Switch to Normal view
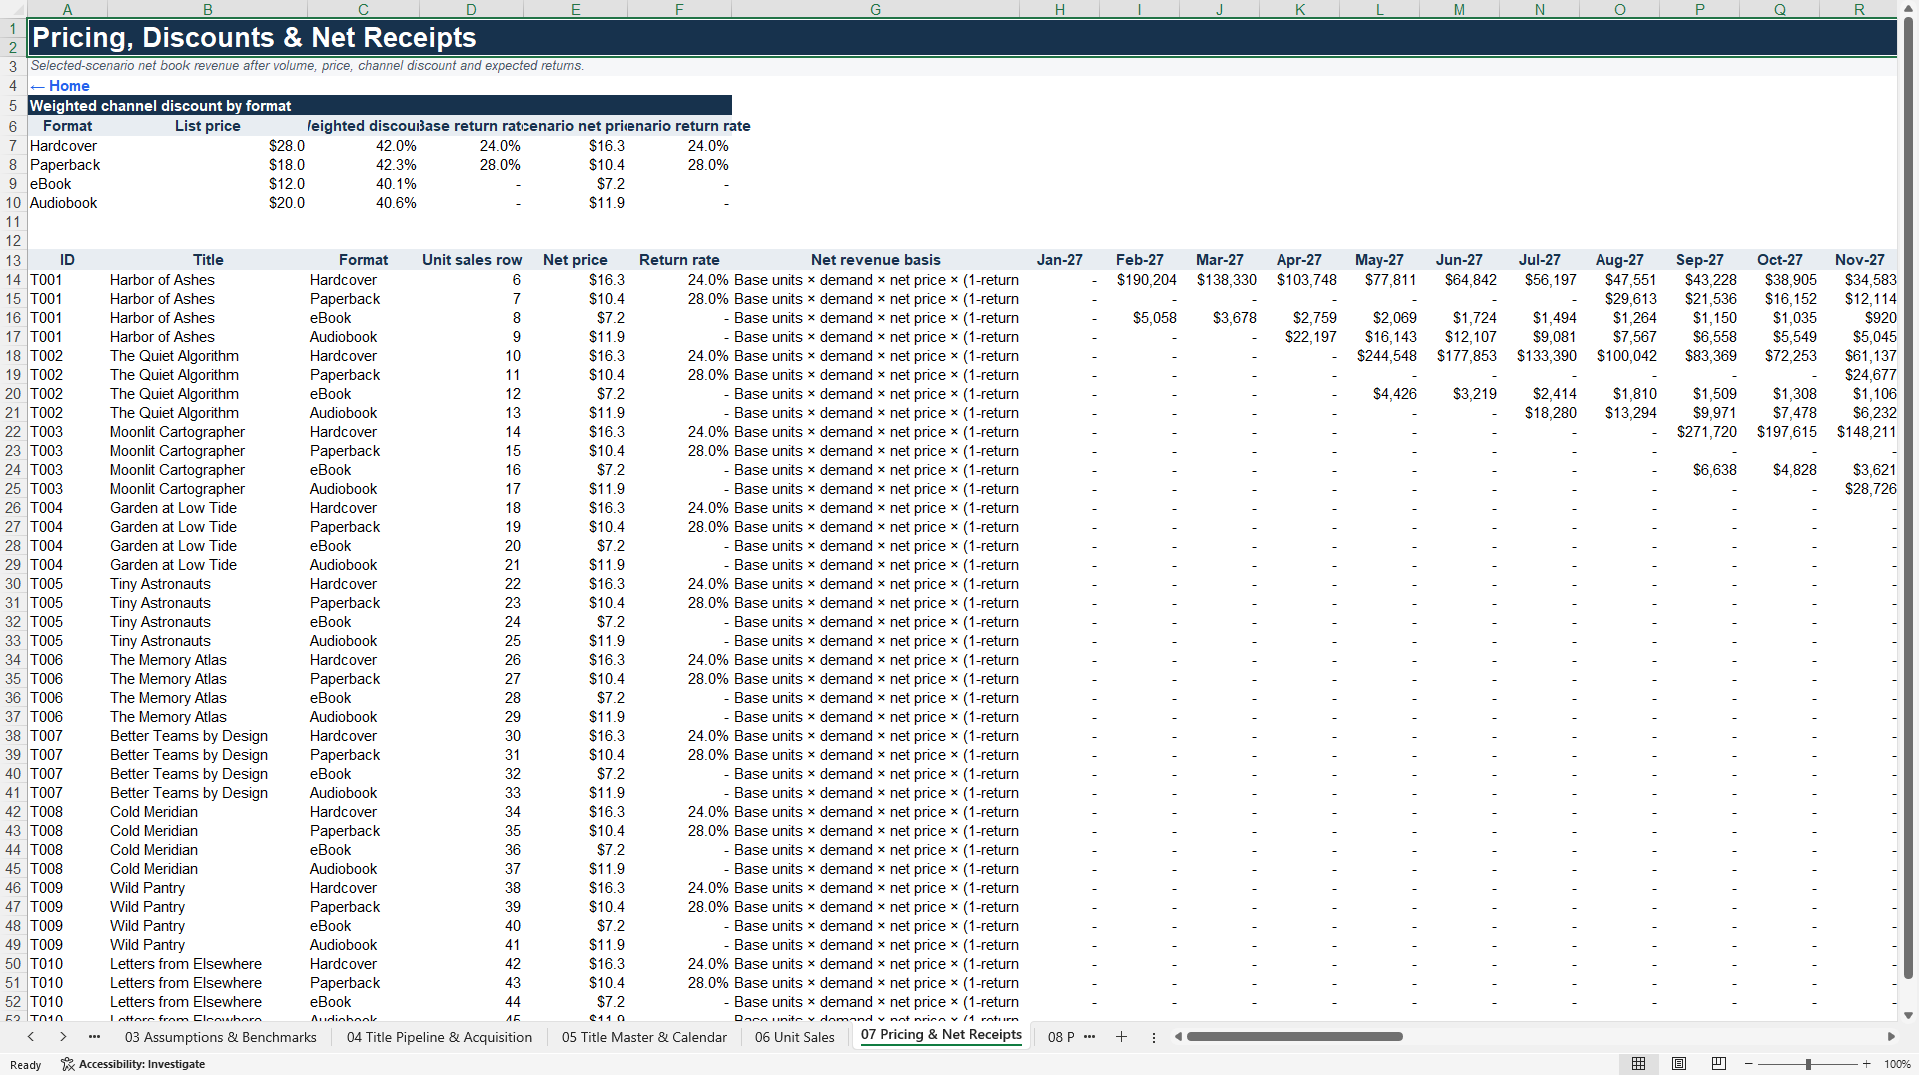1919x1075 pixels. click(1638, 1064)
